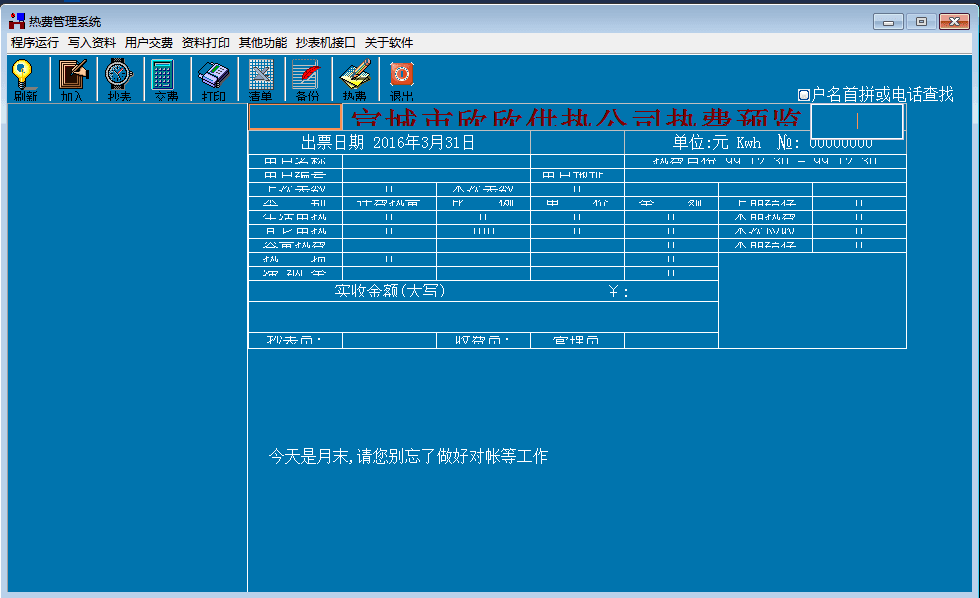The height and width of the screenshot is (598, 980).
Task: Open the 其他功能 menu
Action: click(x=263, y=43)
